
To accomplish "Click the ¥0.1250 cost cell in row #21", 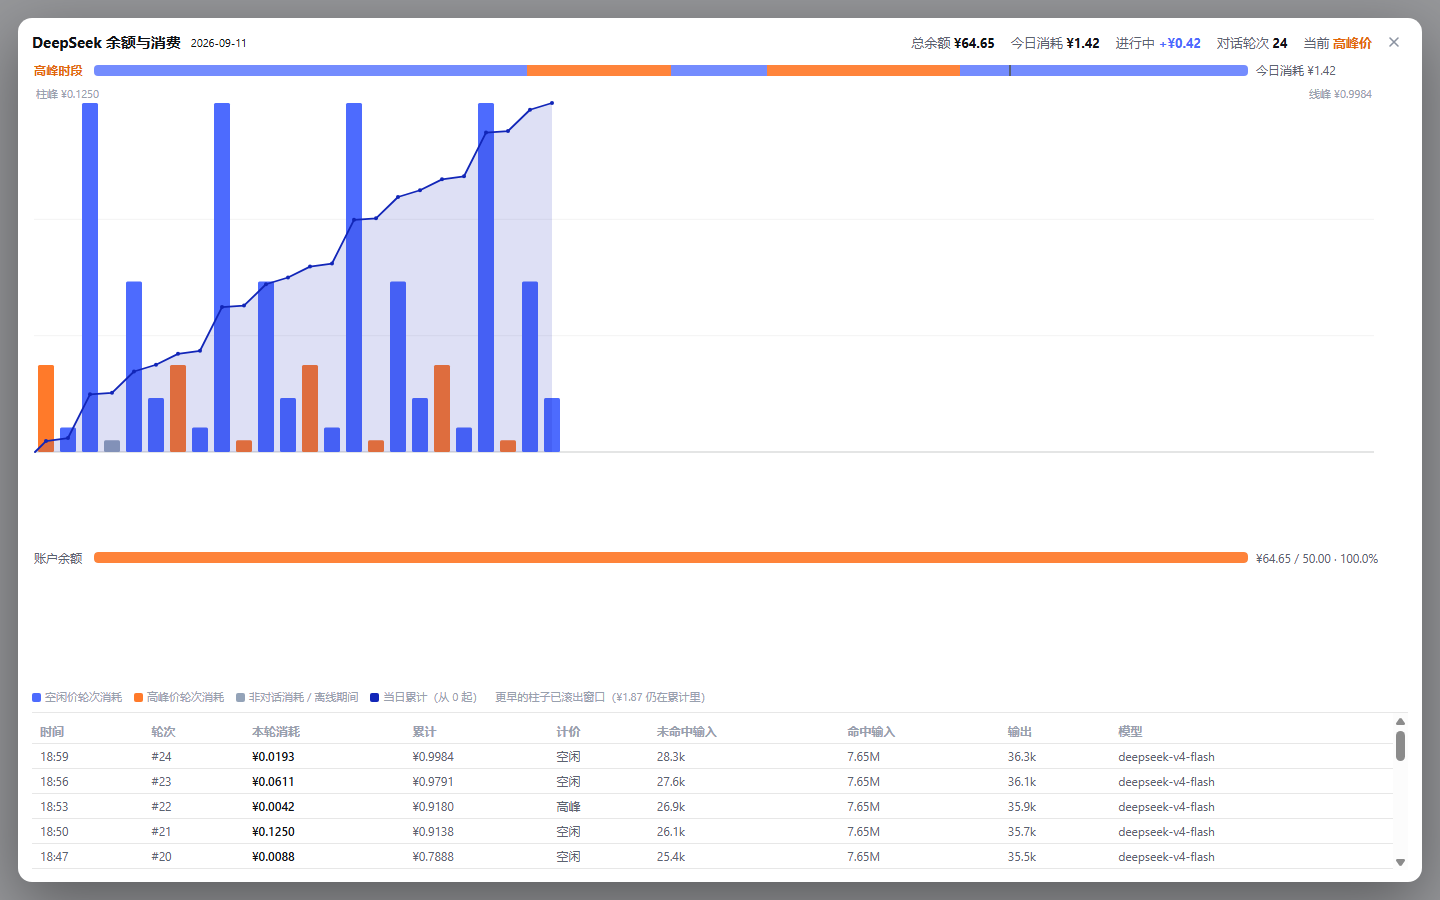I will click(273, 832).
